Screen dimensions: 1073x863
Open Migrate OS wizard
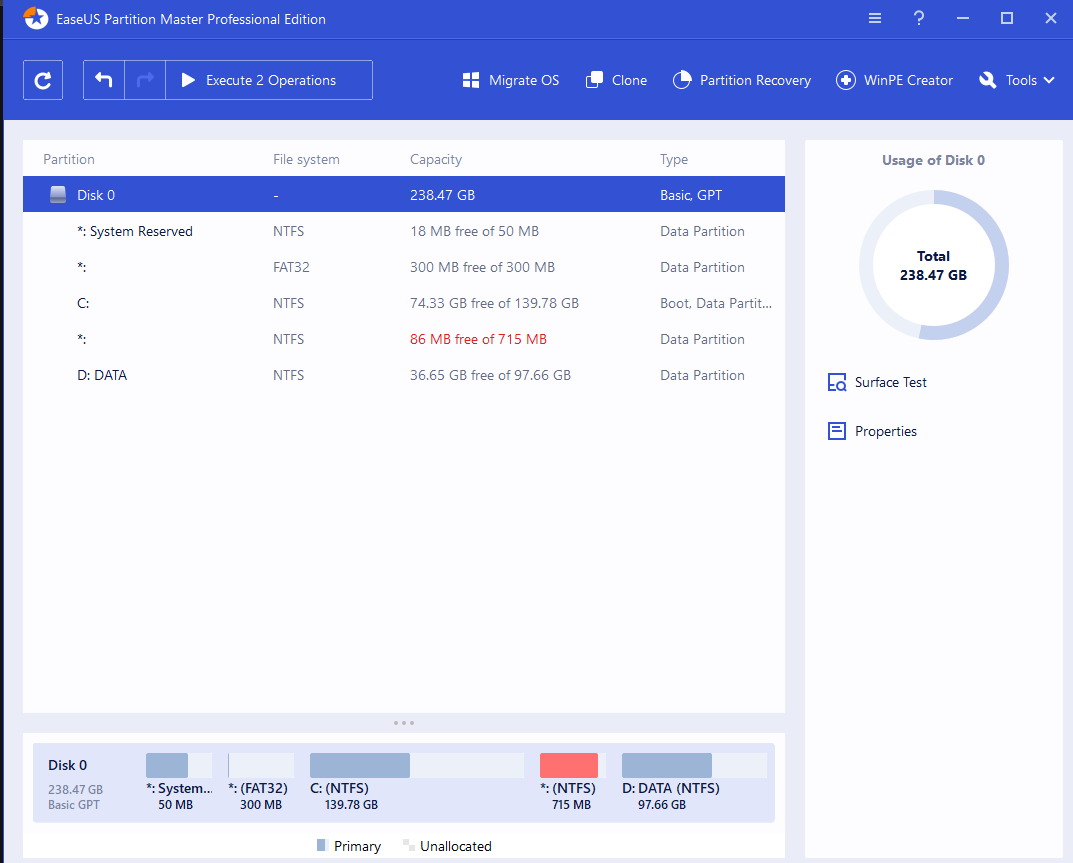pos(510,80)
